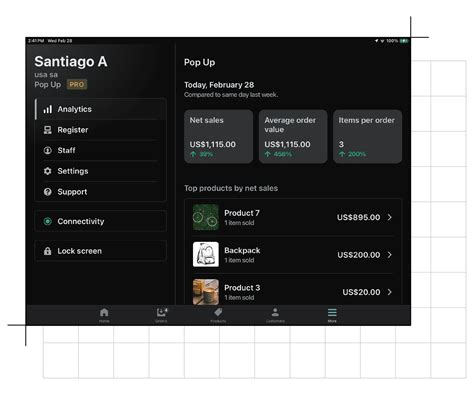Screen dimensions: 474x395
Task: Open Settings in the sidebar
Action: pyautogui.click(x=101, y=171)
